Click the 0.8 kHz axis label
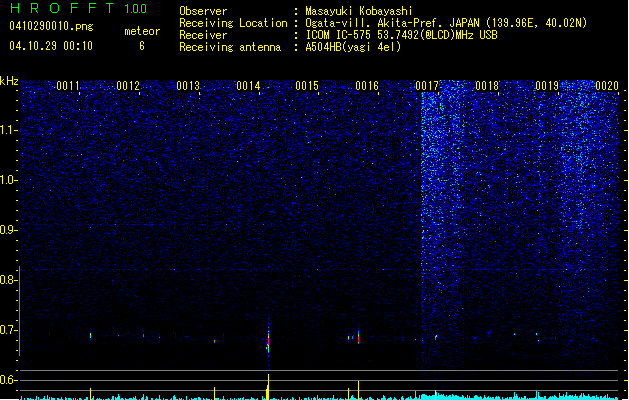The height and width of the screenshot is (400, 629). pyautogui.click(x=8, y=280)
